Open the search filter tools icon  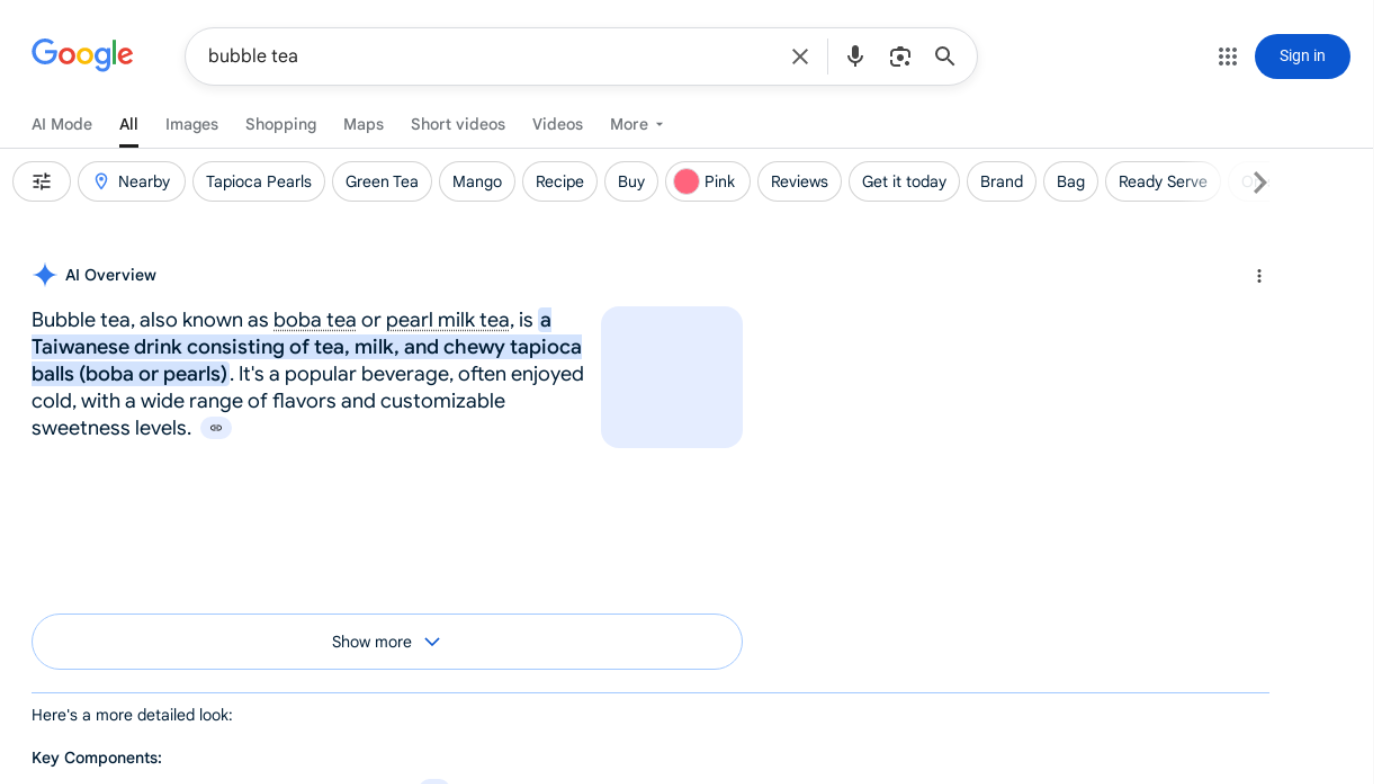coord(42,182)
